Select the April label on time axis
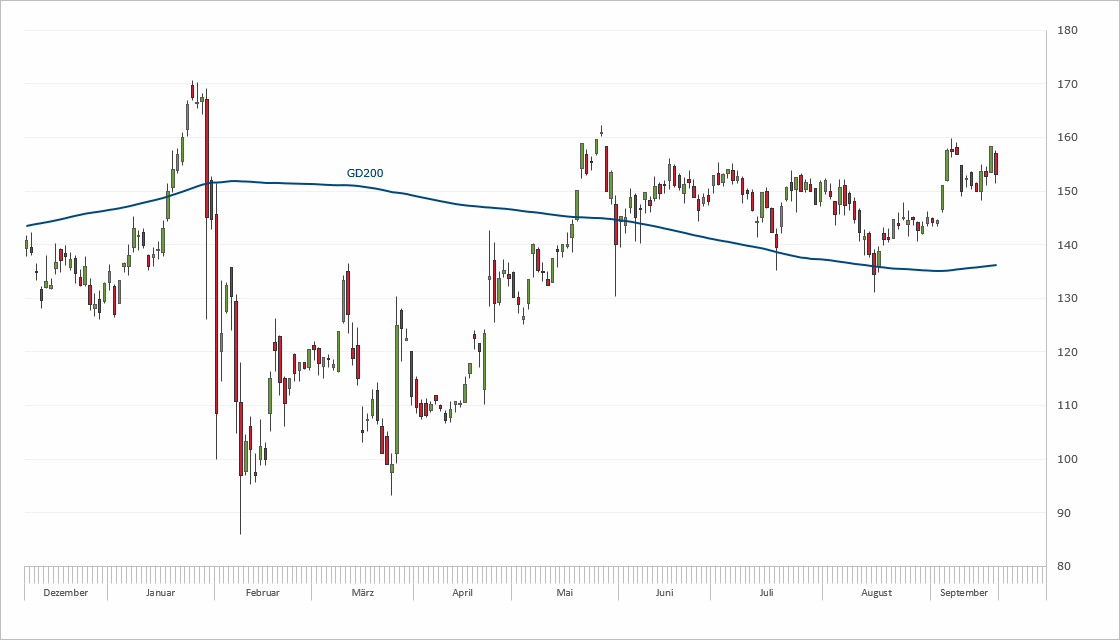This screenshot has height=640, width=1120. click(x=462, y=593)
